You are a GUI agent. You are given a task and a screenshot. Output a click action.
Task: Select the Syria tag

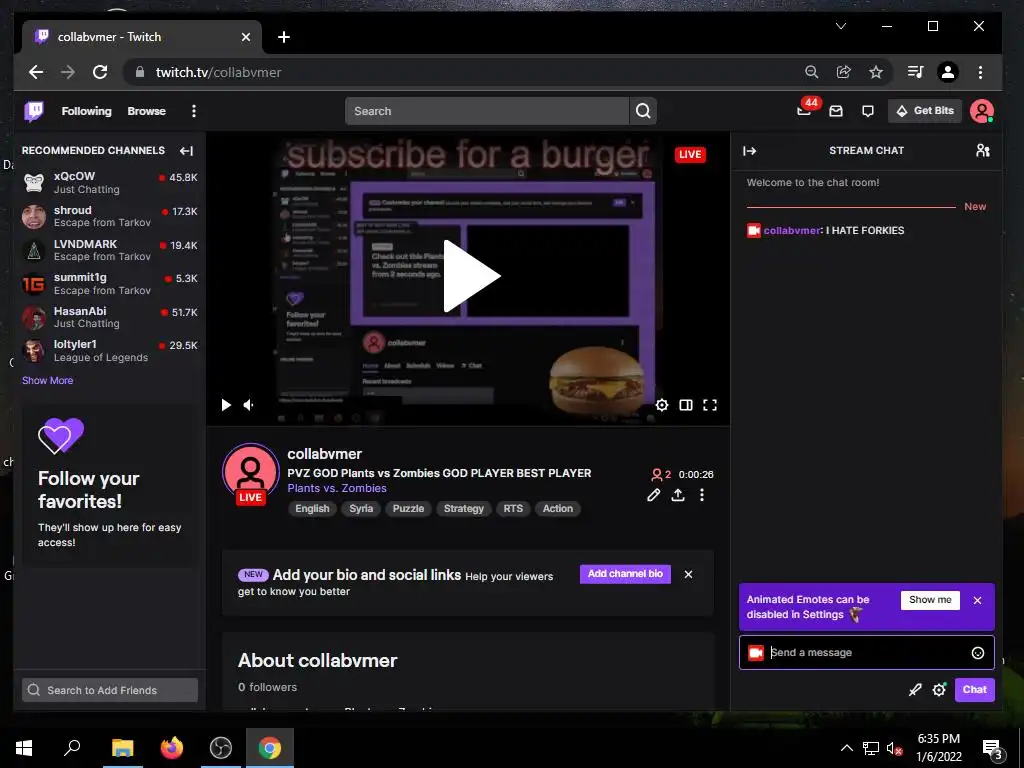click(361, 509)
